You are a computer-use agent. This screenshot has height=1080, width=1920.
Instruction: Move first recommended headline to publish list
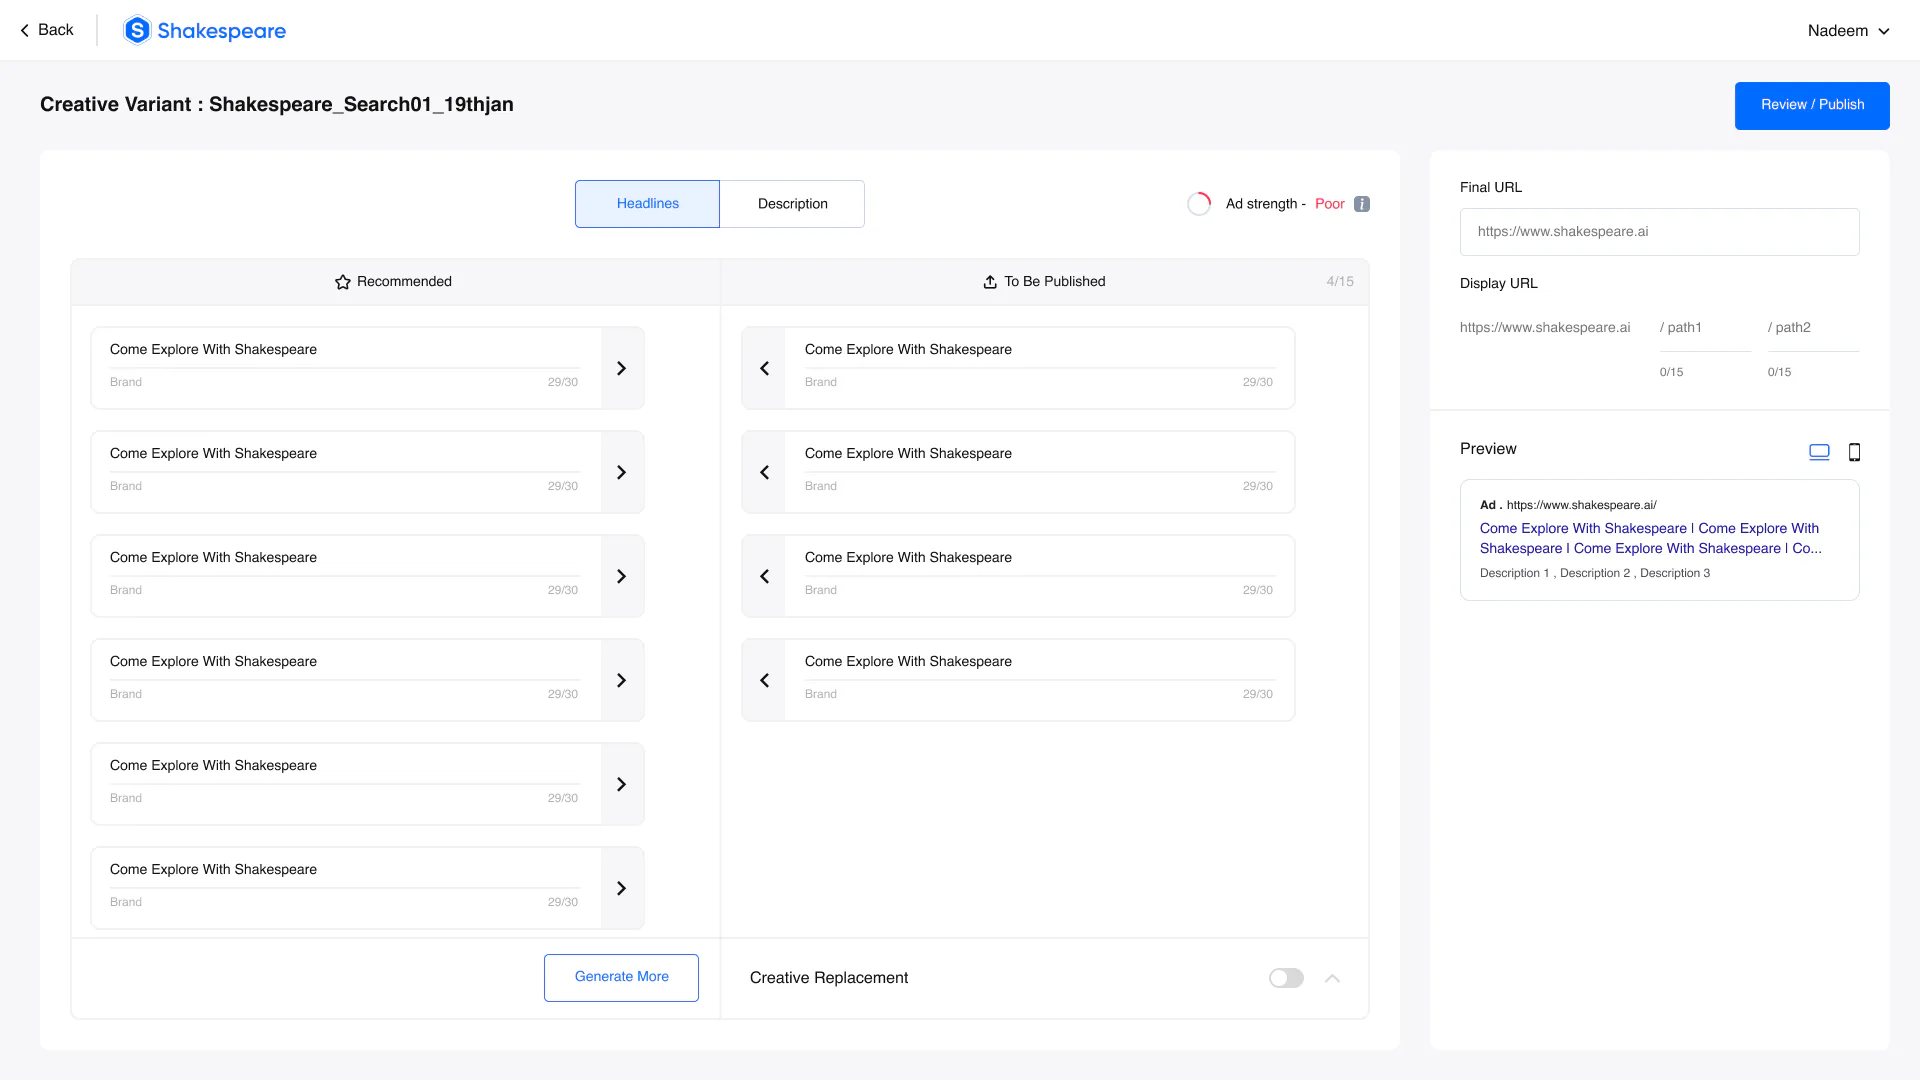(x=622, y=368)
